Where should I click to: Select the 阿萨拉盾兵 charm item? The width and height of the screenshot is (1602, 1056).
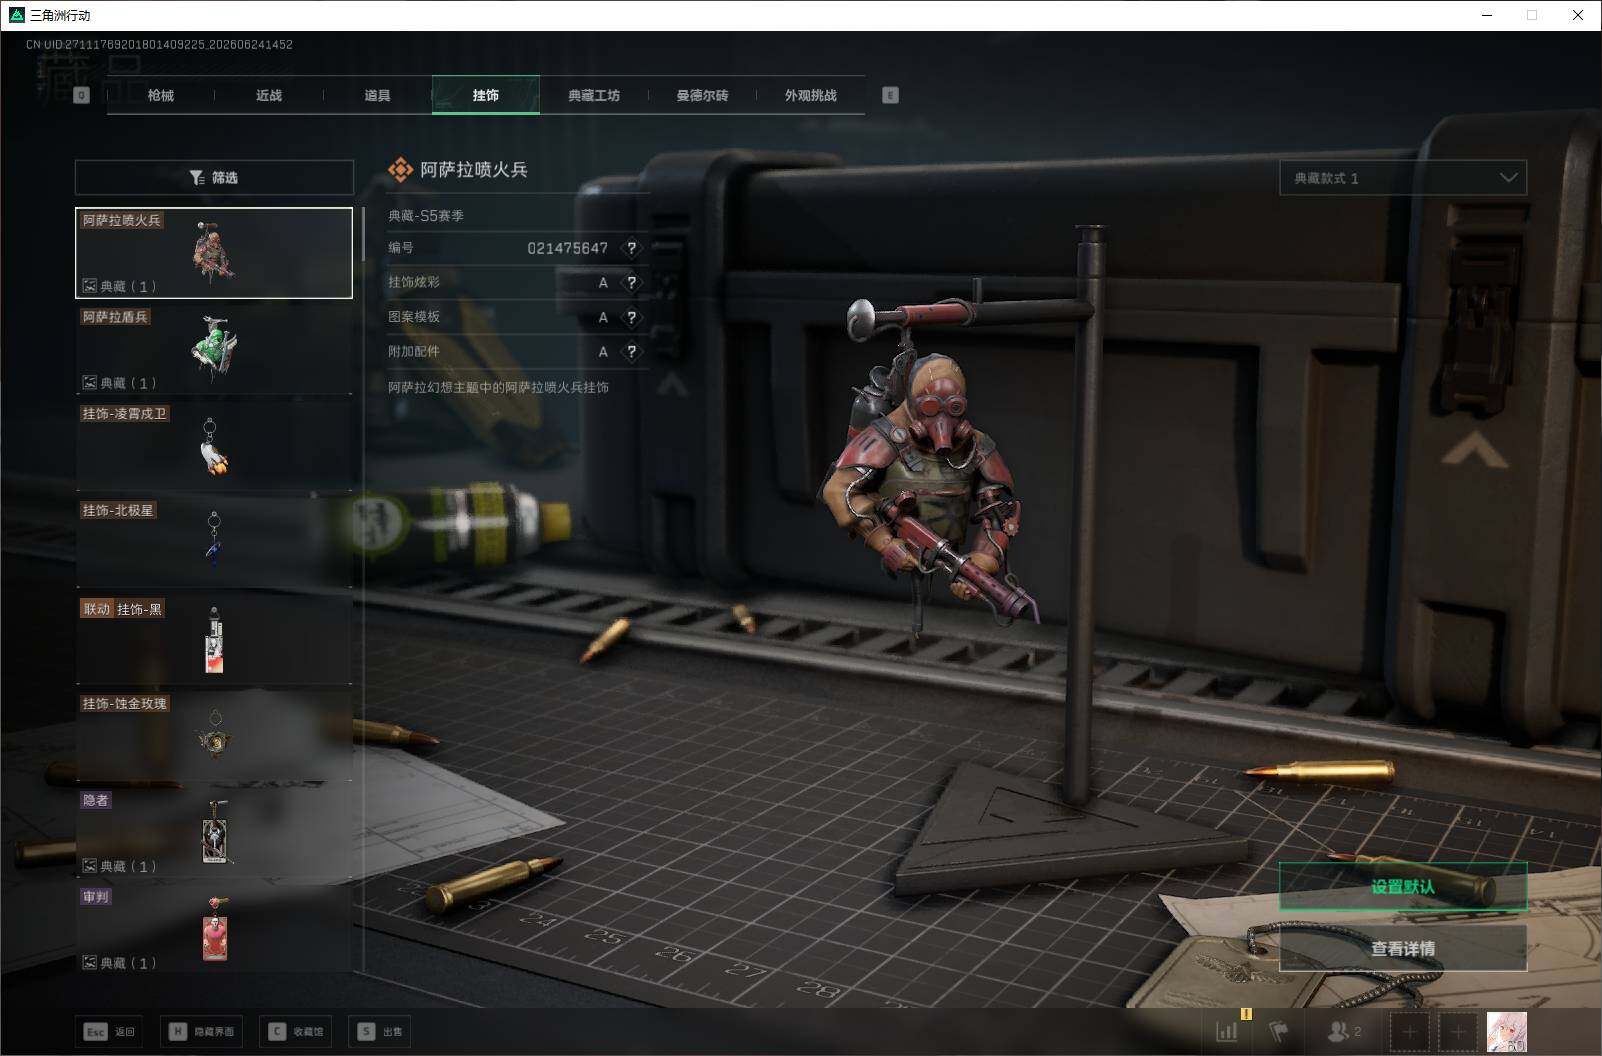[x=214, y=349]
